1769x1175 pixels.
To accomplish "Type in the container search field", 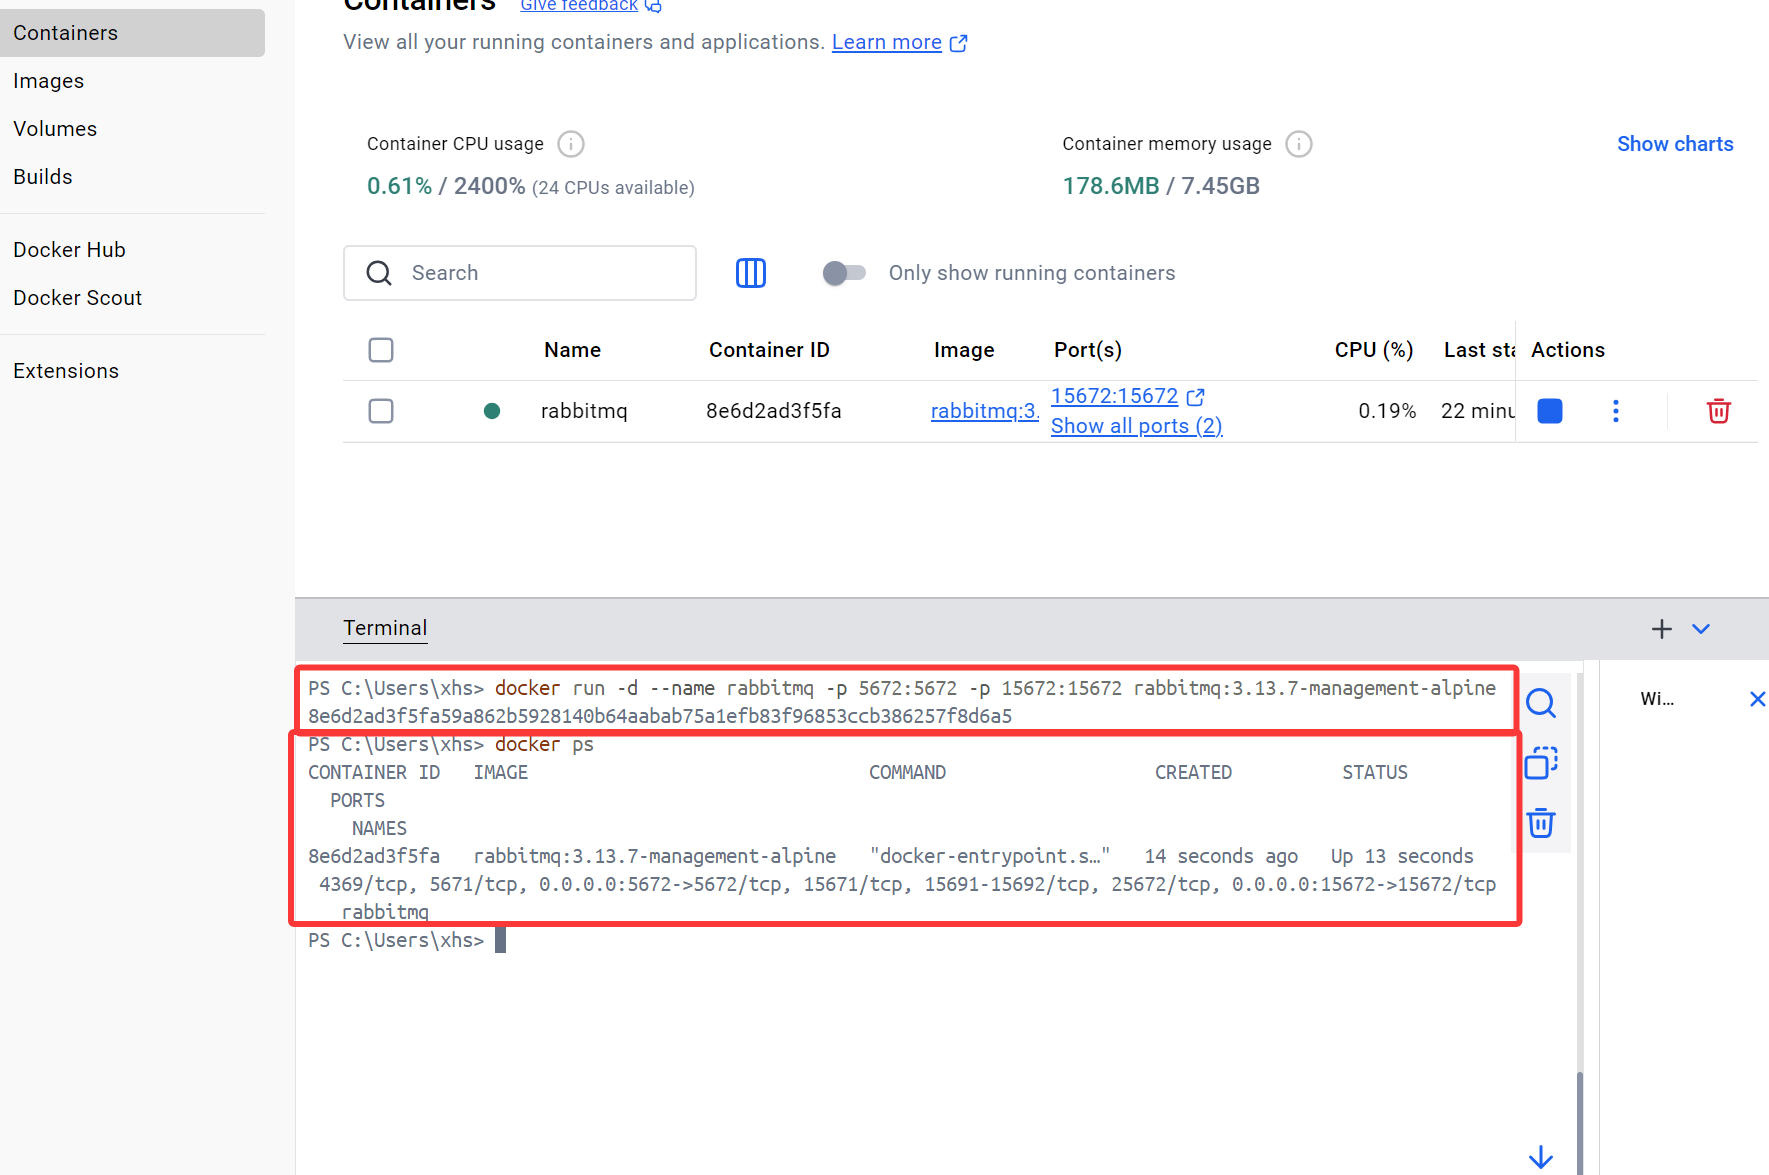I will point(520,272).
